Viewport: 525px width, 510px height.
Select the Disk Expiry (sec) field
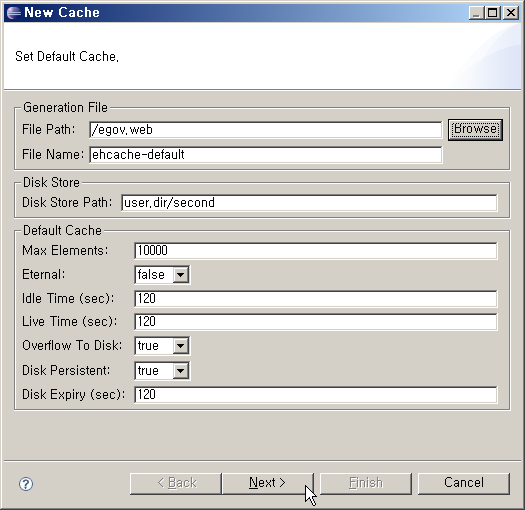316,395
